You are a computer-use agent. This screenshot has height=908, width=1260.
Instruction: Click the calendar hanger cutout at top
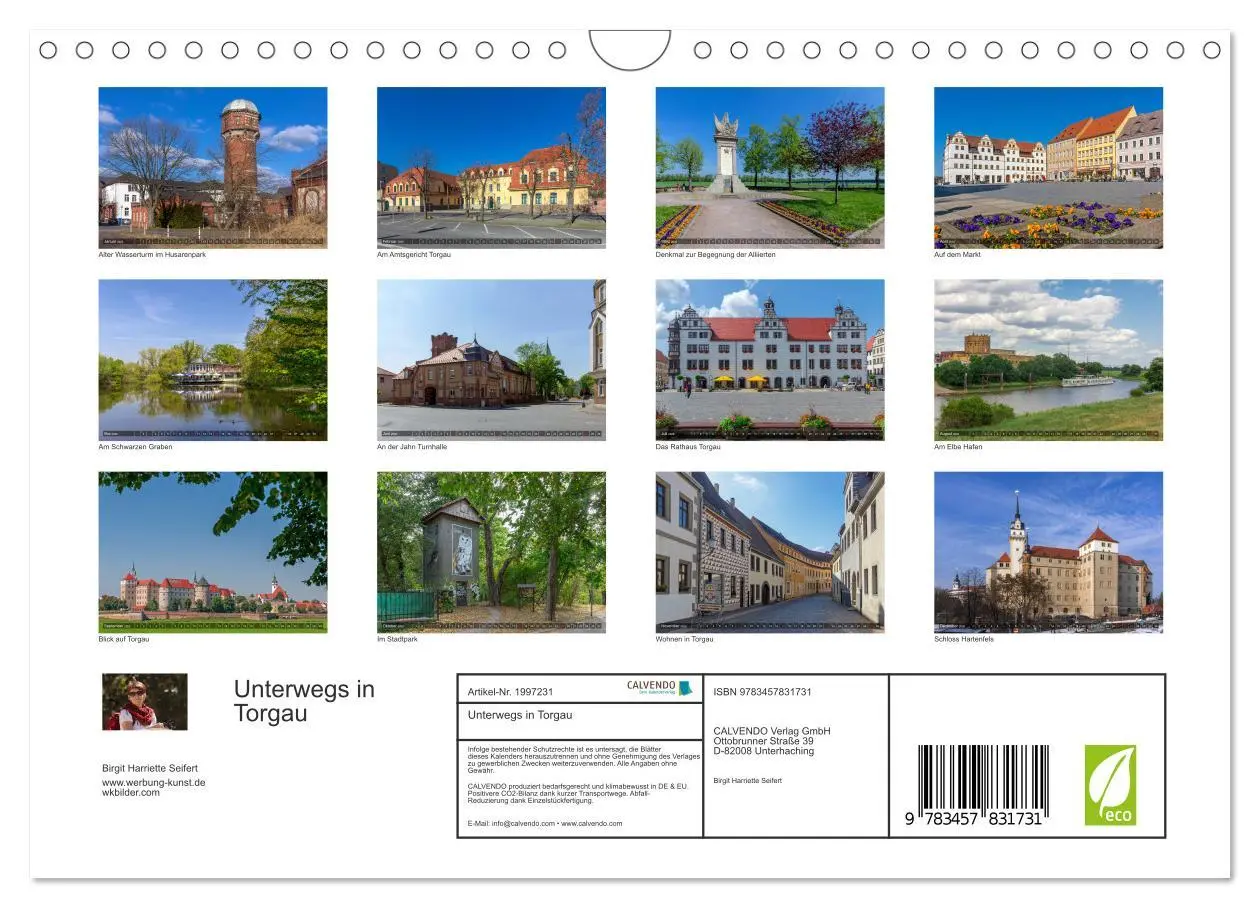coord(630,50)
